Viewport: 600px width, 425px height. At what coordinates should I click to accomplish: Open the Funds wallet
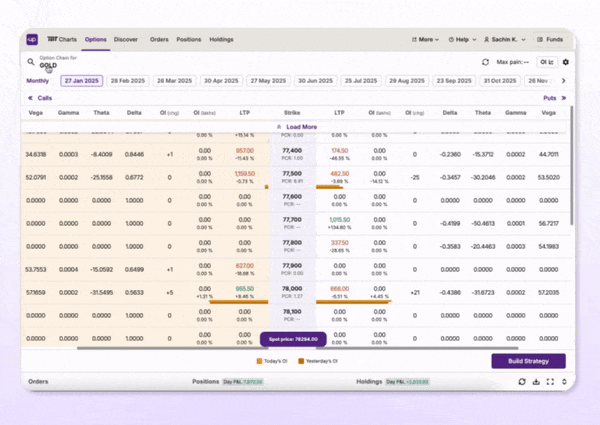coord(549,40)
